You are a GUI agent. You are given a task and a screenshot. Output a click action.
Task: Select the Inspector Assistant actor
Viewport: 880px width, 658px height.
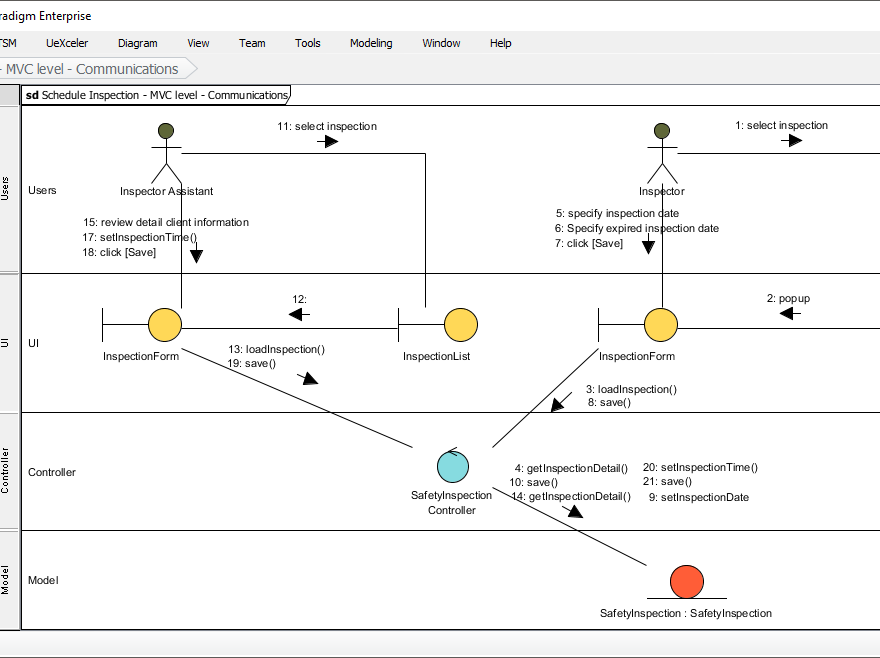(x=166, y=141)
